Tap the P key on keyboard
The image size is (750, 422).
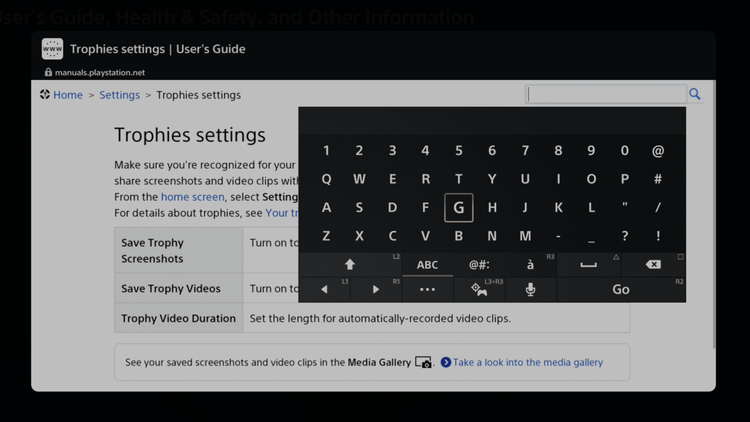[625, 179]
